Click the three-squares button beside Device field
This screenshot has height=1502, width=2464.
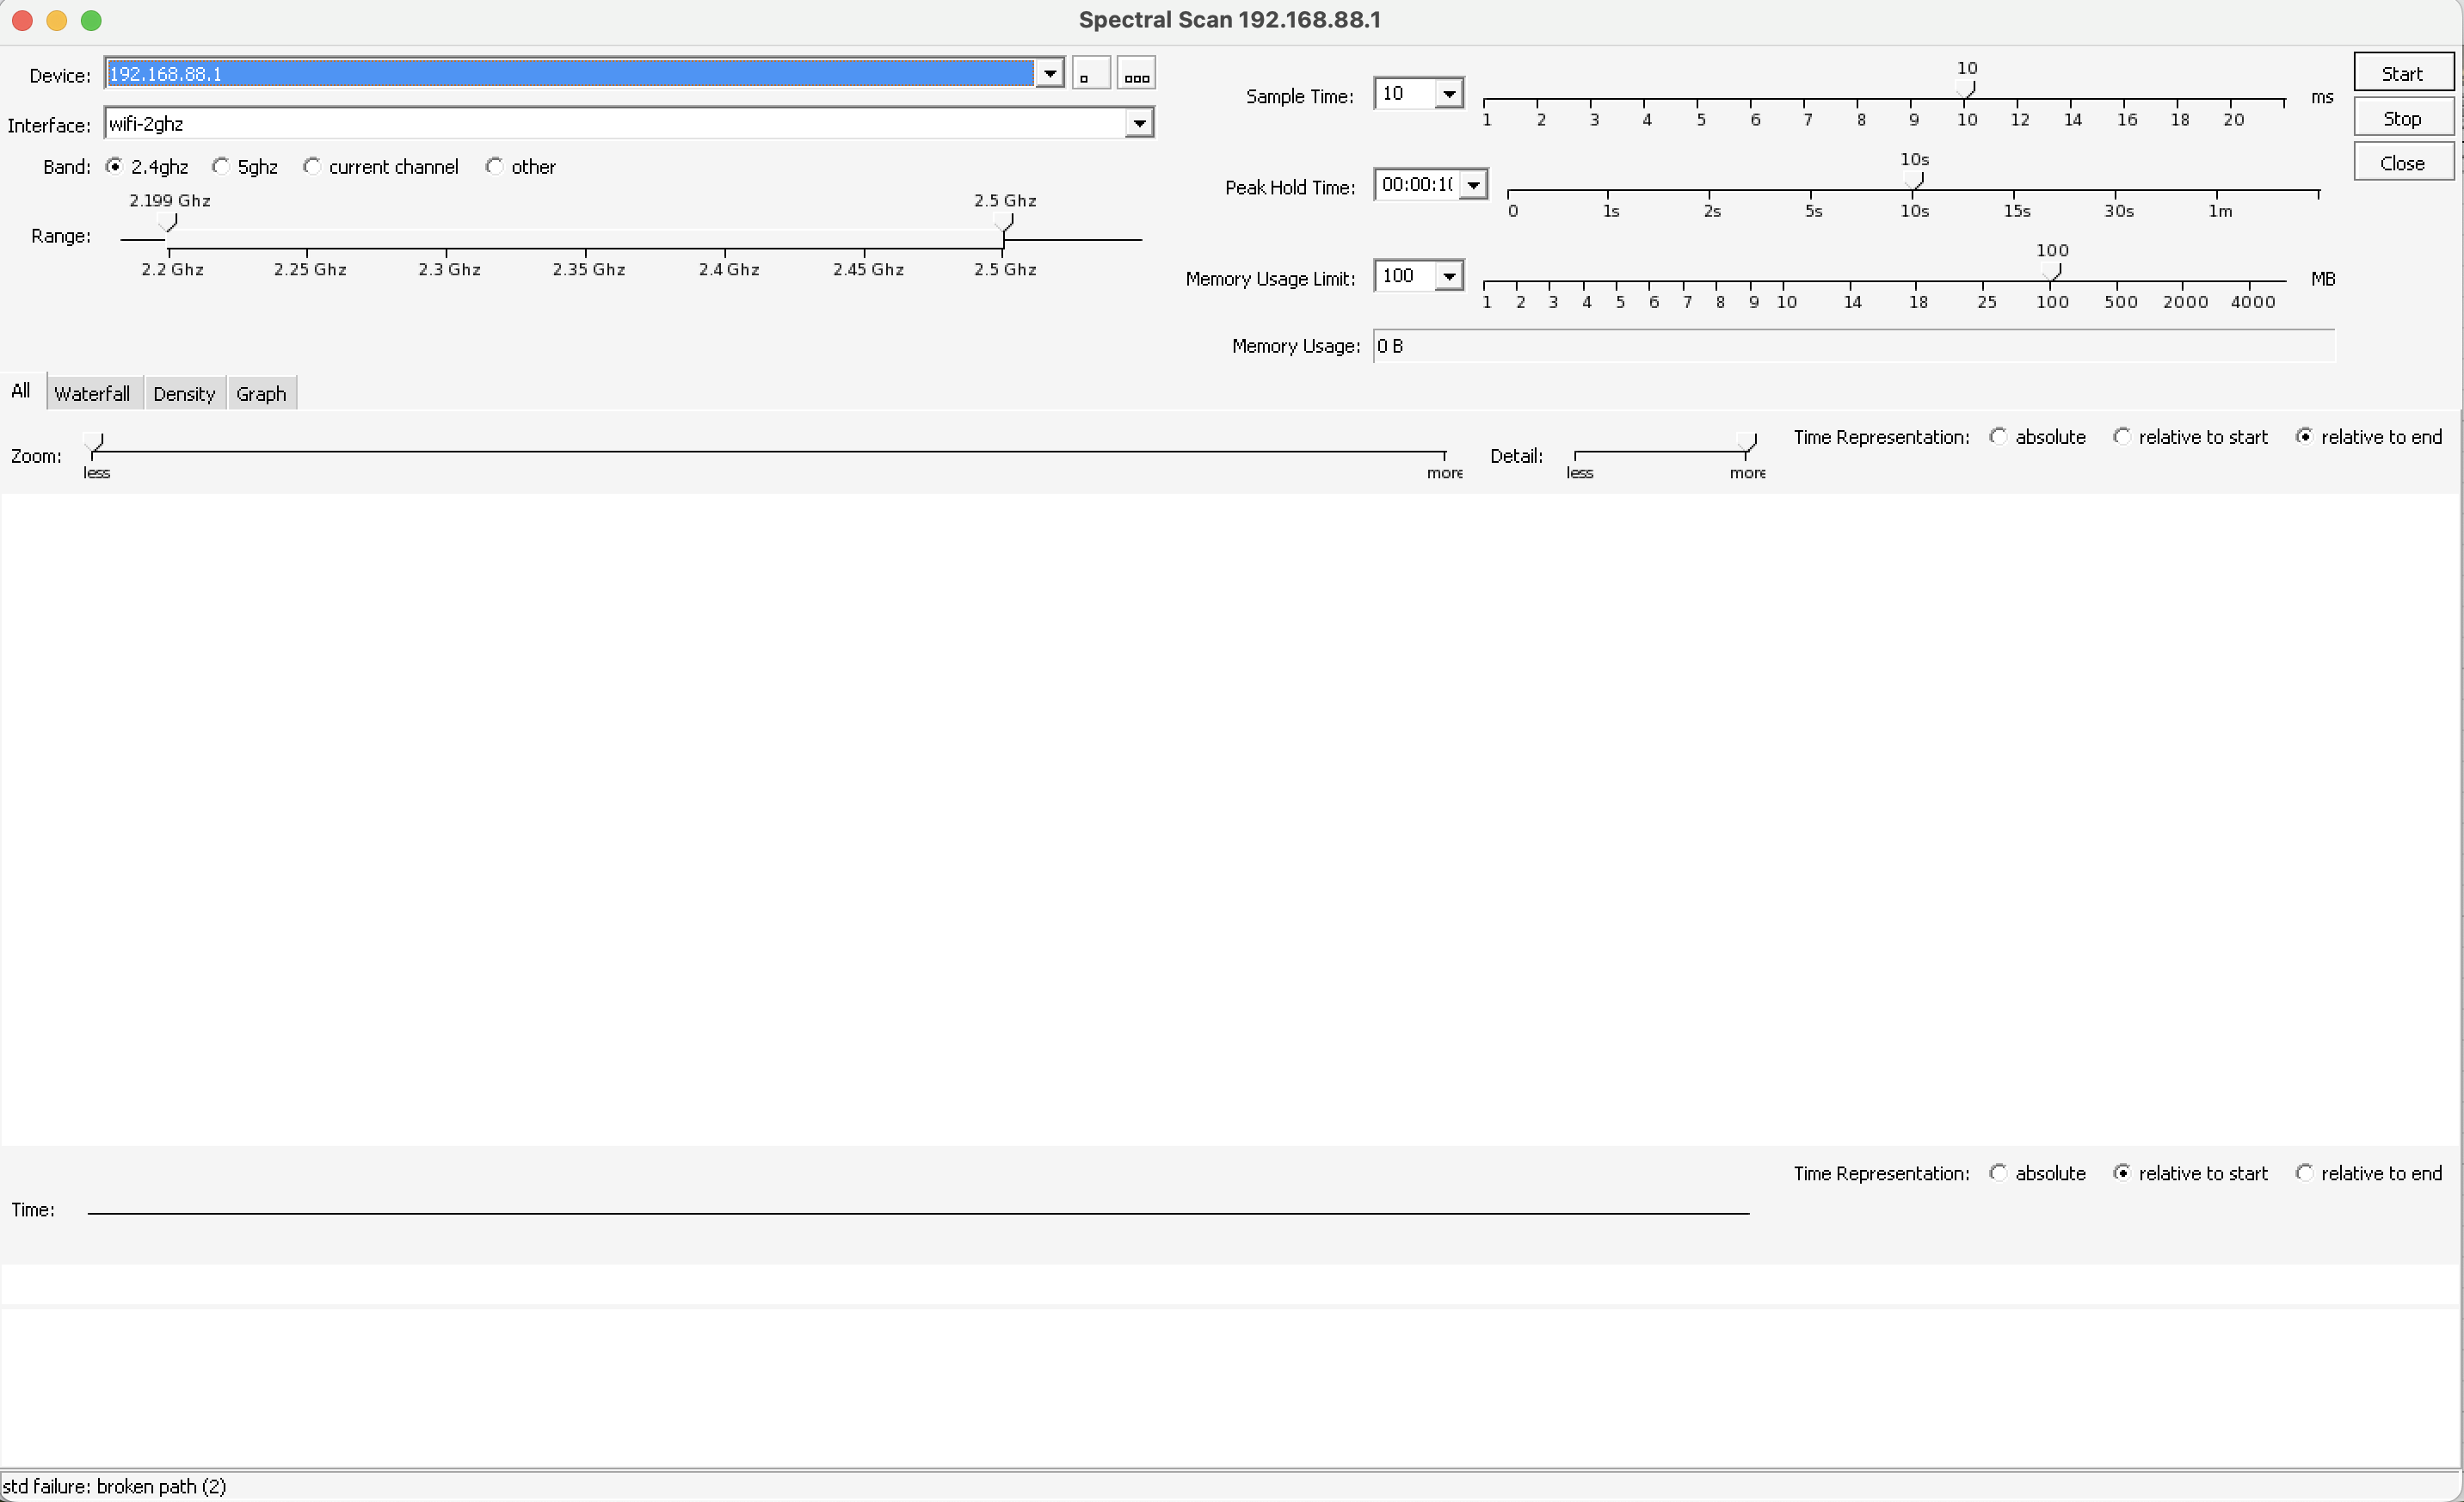click(1136, 74)
